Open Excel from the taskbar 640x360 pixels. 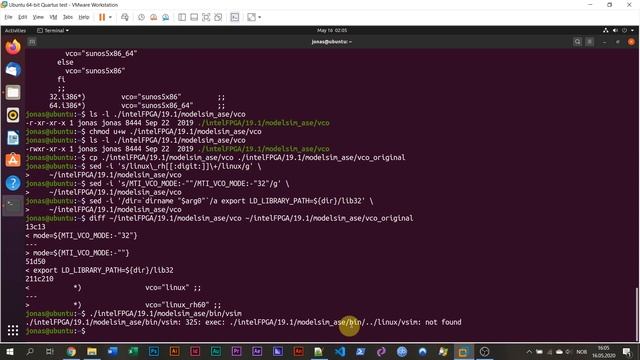[x=133, y=351]
